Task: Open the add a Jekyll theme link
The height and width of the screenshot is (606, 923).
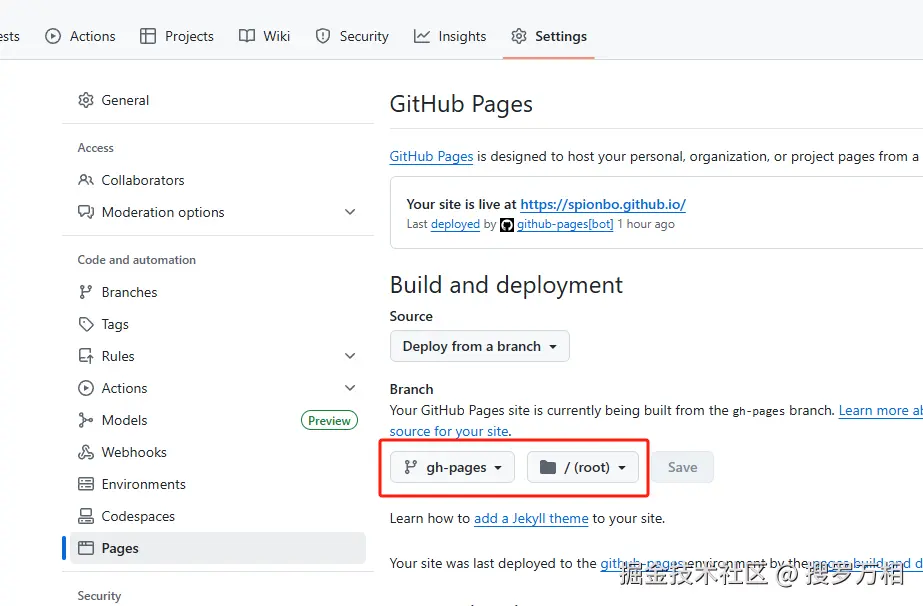Action: [x=531, y=518]
